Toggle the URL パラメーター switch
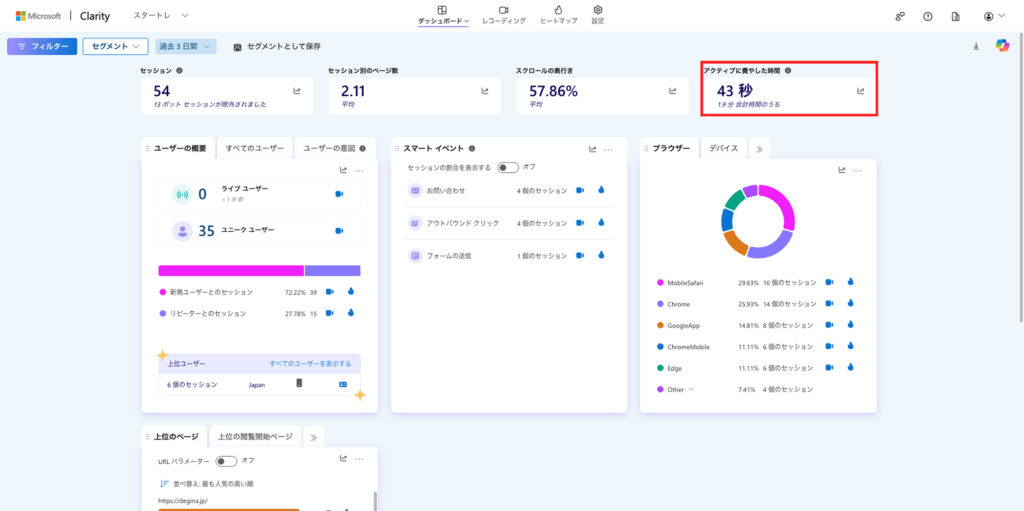This screenshot has width=1024, height=511. click(227, 461)
